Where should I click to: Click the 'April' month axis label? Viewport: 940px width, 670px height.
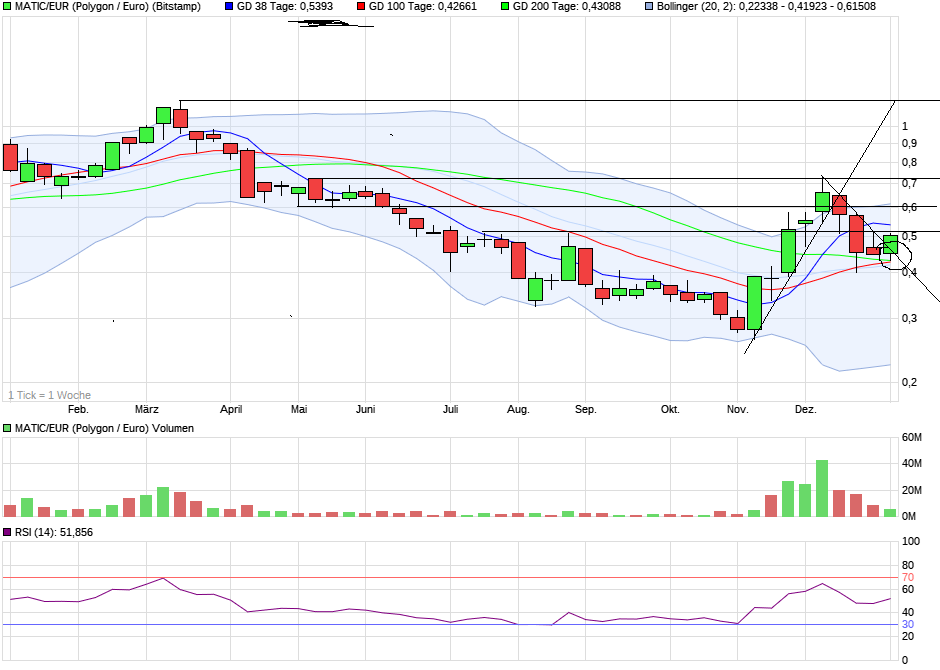231,409
